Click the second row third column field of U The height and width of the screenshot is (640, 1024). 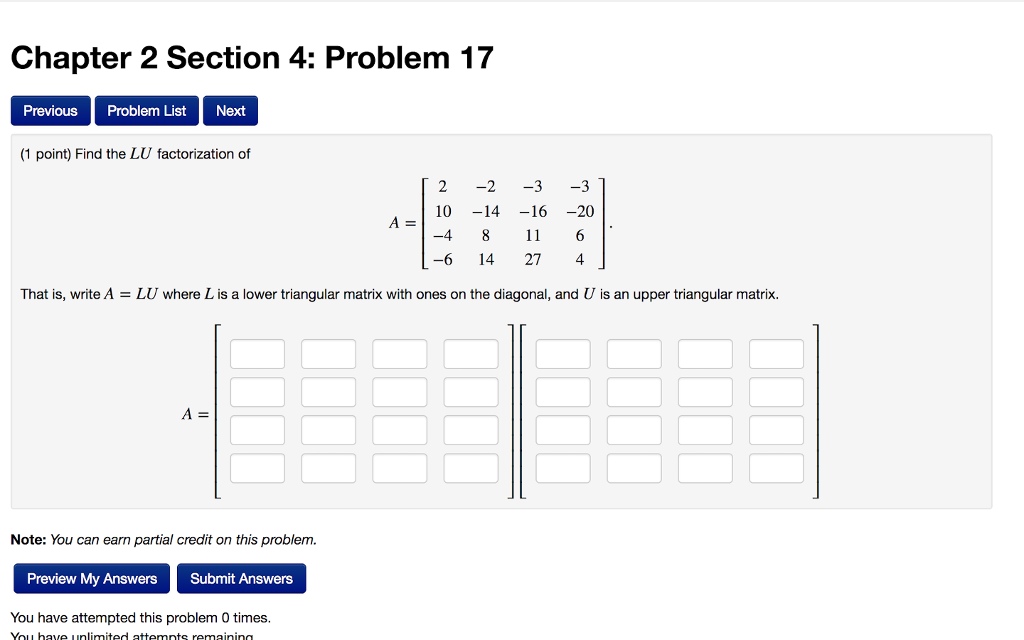click(704, 391)
